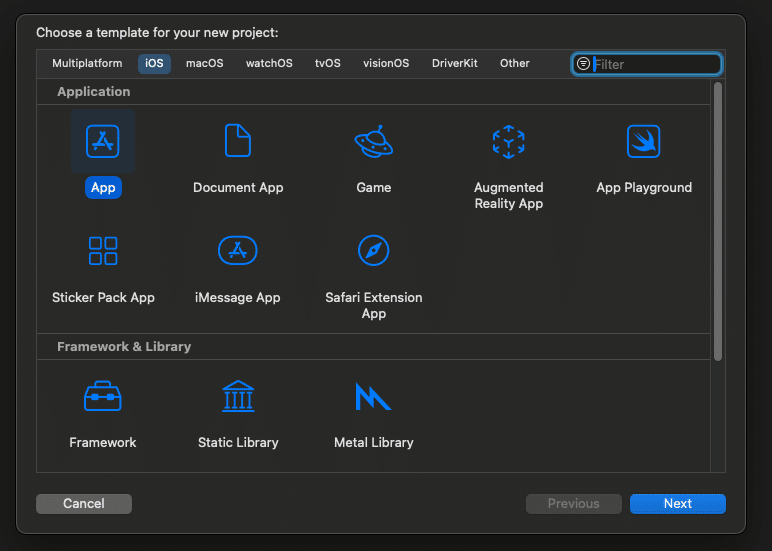The width and height of the screenshot is (772, 551).
Task: Click the Next button
Action: click(677, 504)
